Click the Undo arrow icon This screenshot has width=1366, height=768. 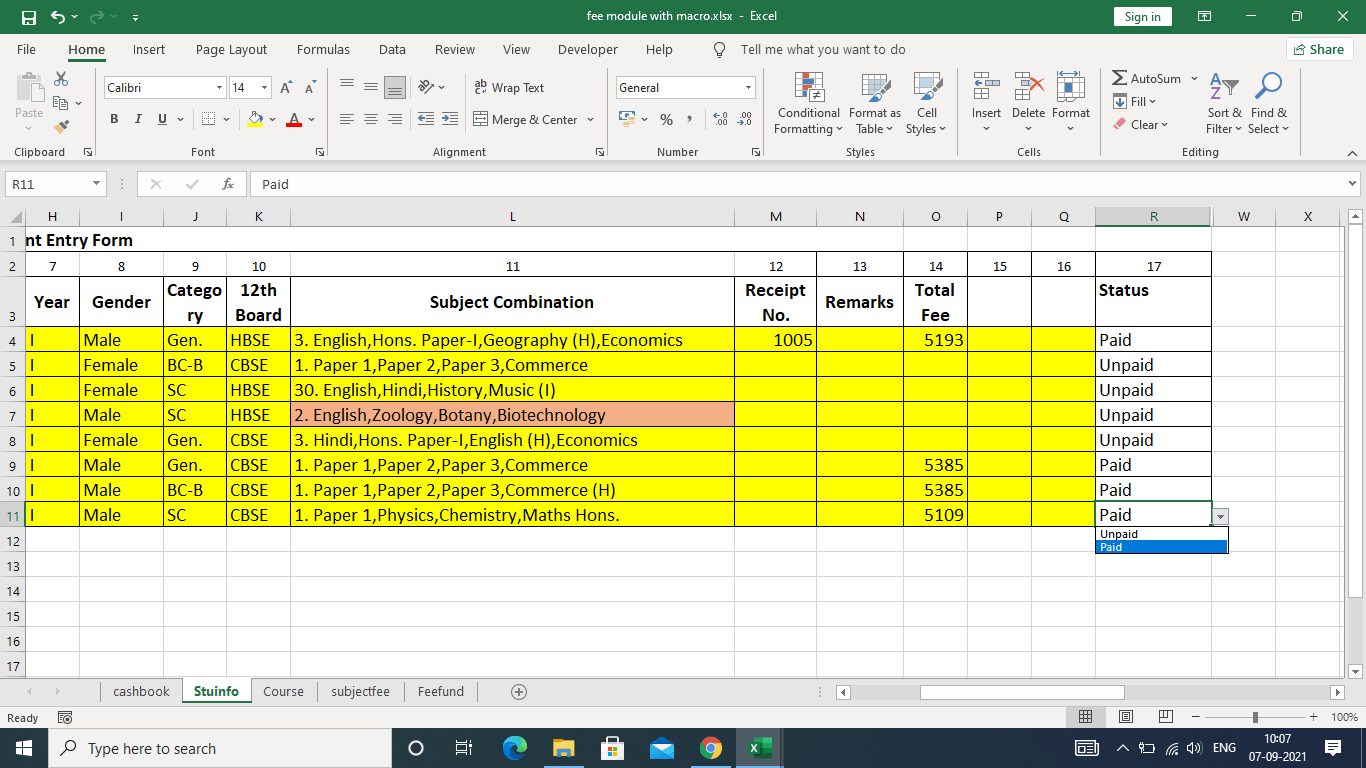(x=58, y=17)
